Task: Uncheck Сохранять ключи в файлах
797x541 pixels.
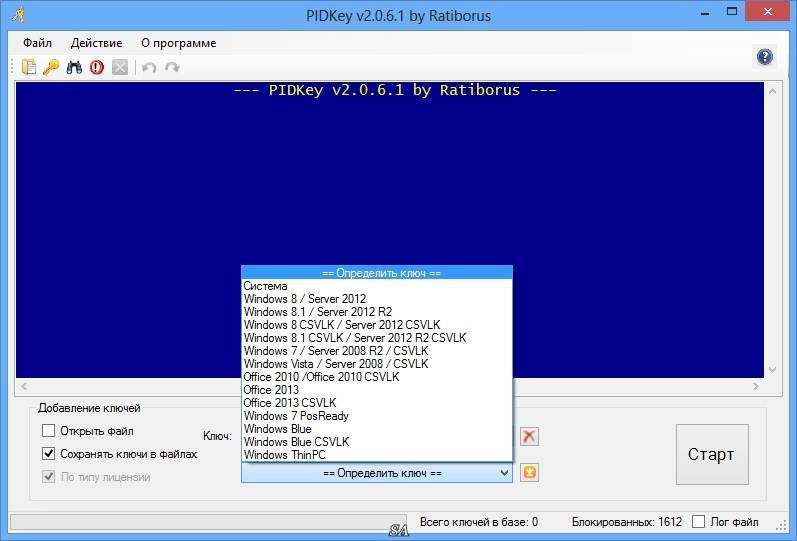Action: coord(48,454)
